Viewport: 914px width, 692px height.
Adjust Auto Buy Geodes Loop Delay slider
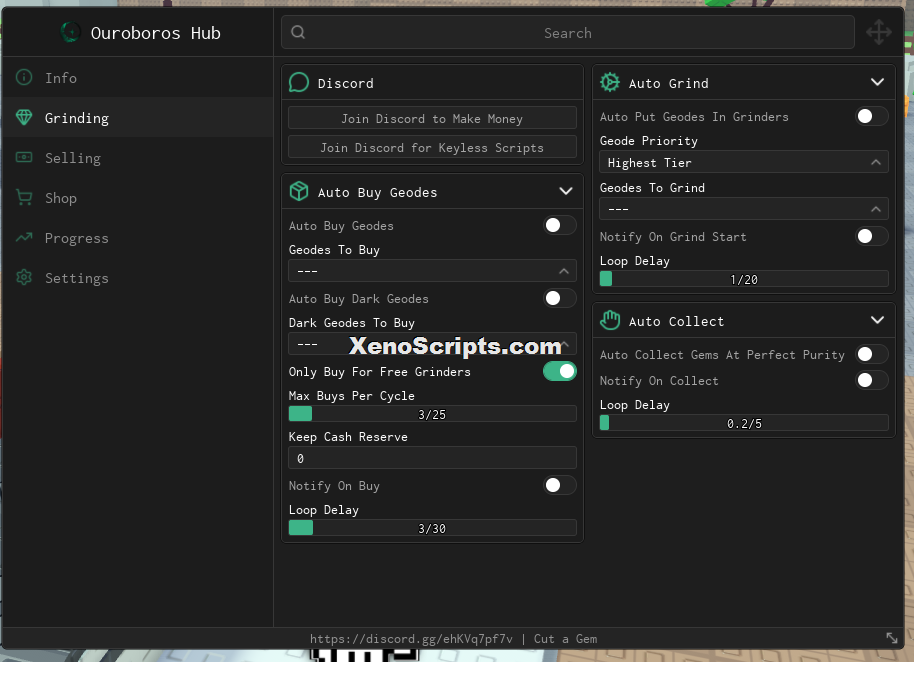(433, 528)
